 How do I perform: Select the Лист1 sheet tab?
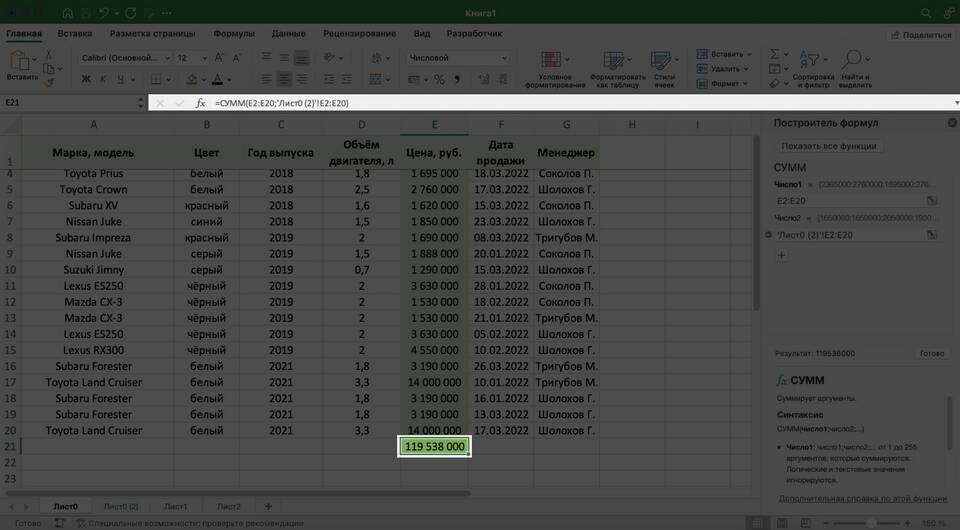(x=175, y=507)
